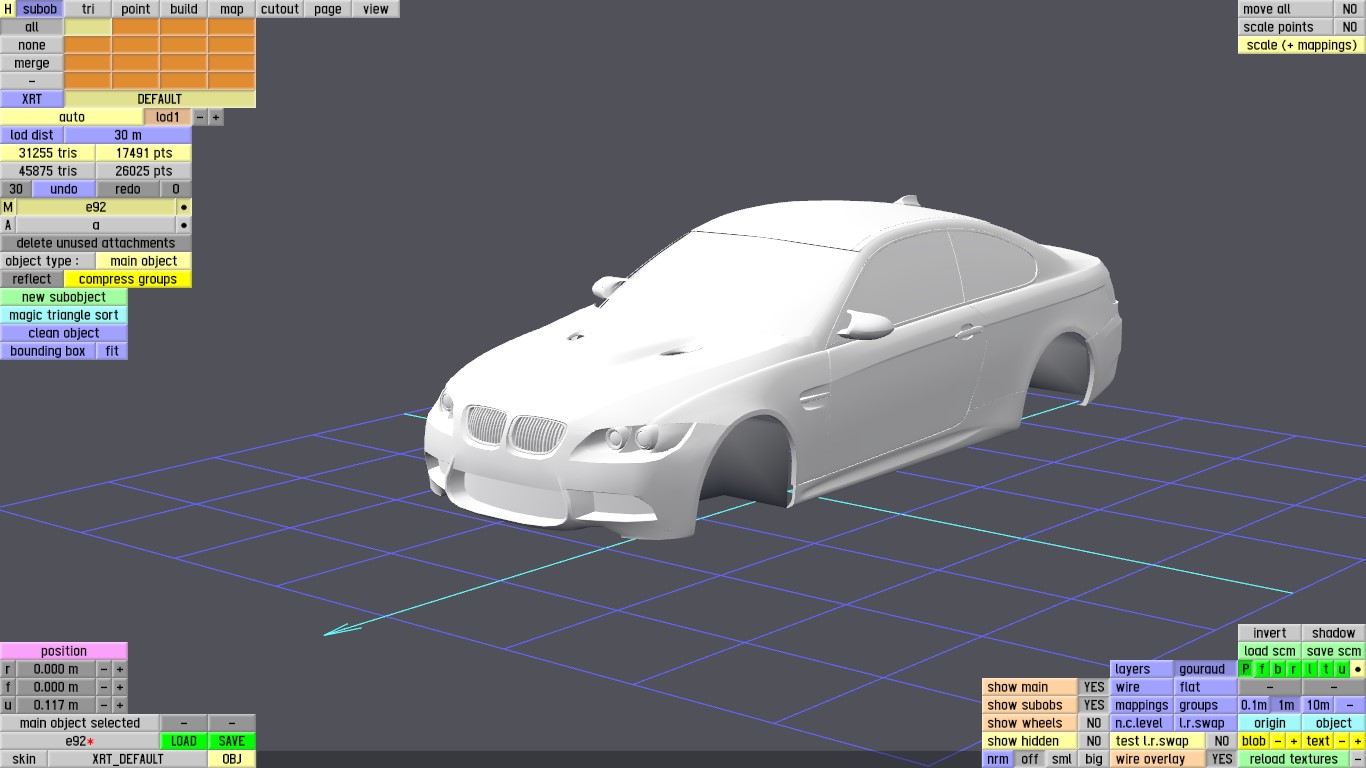Image resolution: width=1366 pixels, height=768 pixels.
Task: Click the lod1 level selector
Action: pyautogui.click(x=168, y=117)
